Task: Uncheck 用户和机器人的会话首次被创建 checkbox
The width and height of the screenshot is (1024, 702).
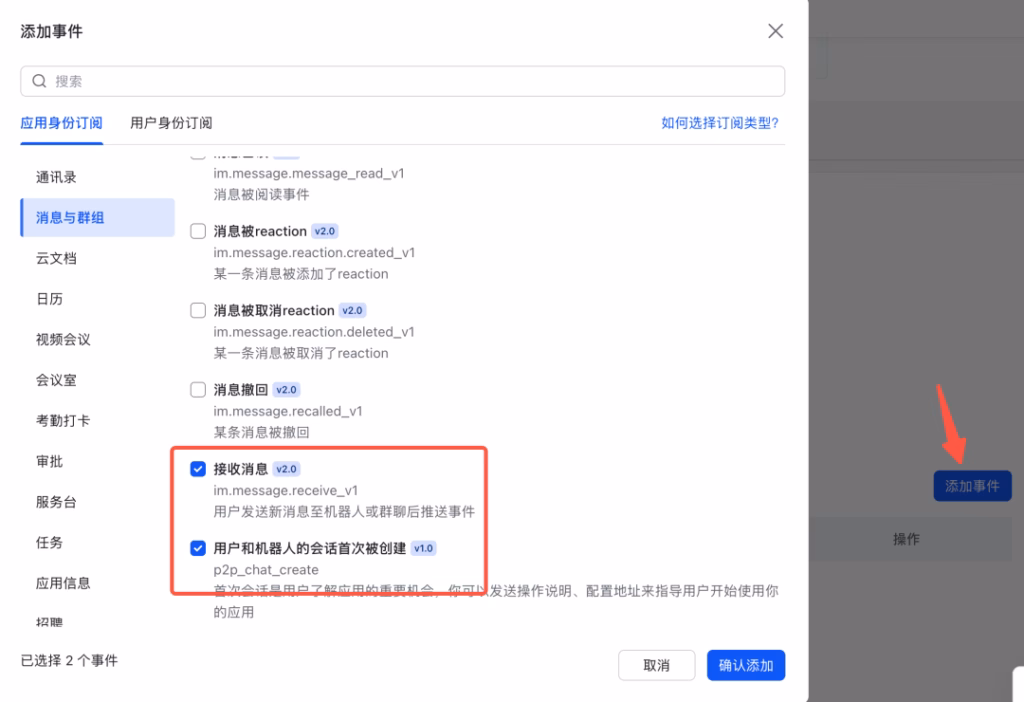Action: coord(198,548)
